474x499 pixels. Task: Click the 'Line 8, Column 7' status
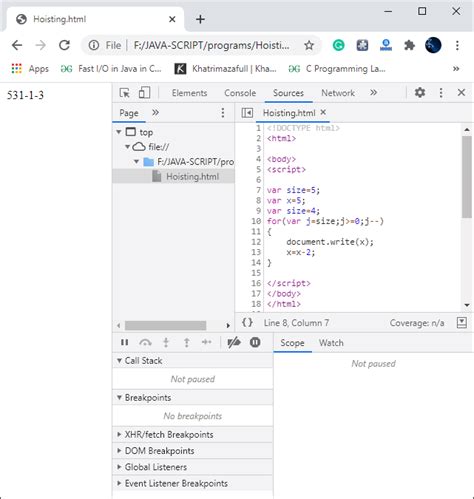[x=296, y=323]
